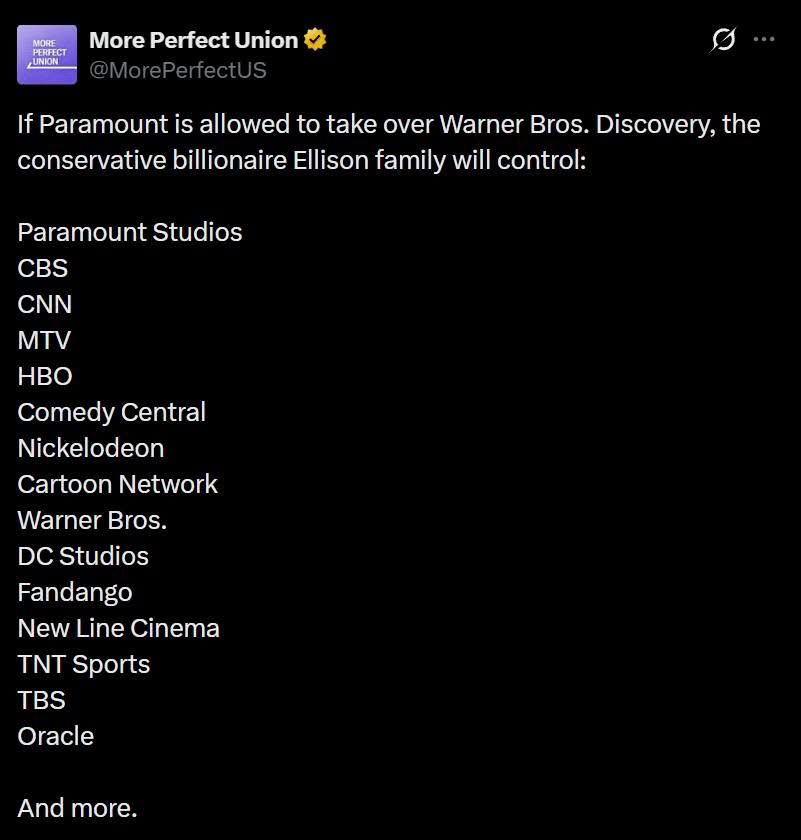Open the three-dot more options menu
Viewport: 801px width, 840px height.
pyautogui.click(x=764, y=40)
